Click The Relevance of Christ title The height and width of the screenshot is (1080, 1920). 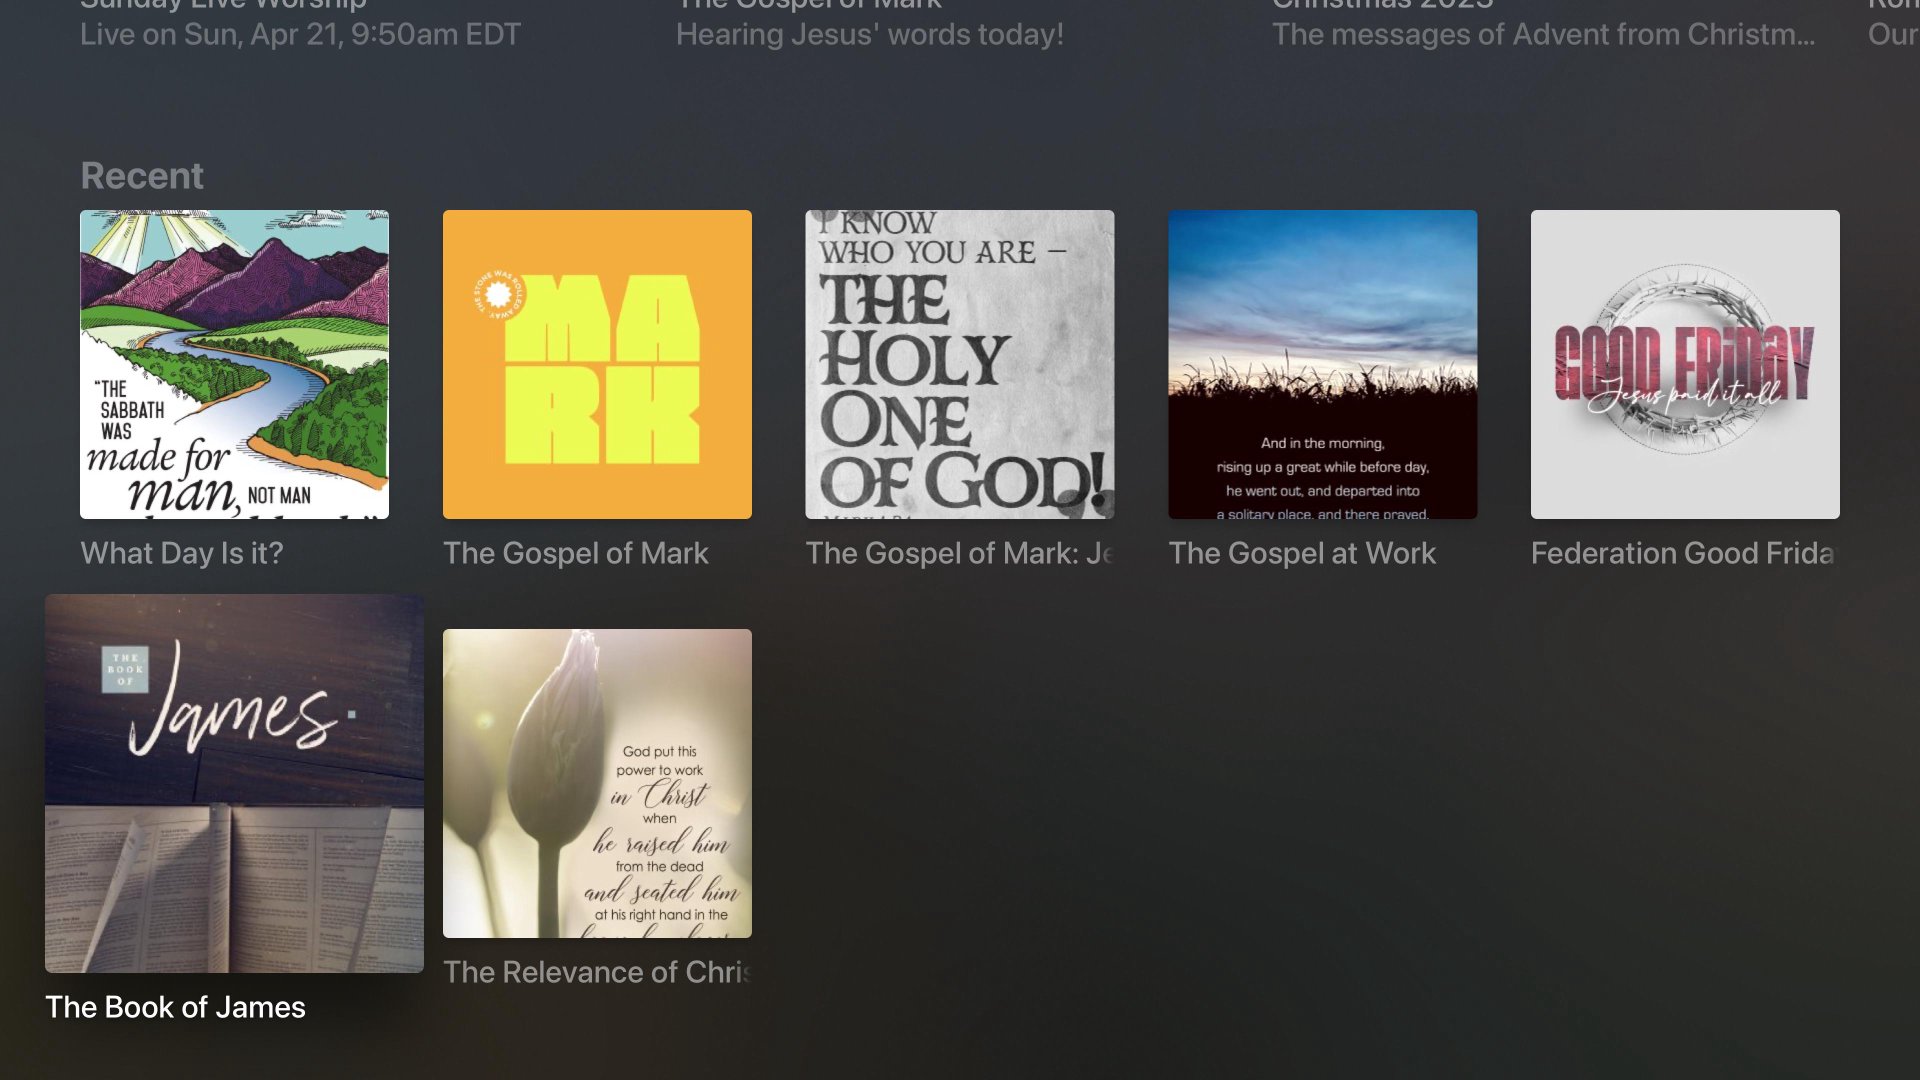pyautogui.click(x=597, y=972)
